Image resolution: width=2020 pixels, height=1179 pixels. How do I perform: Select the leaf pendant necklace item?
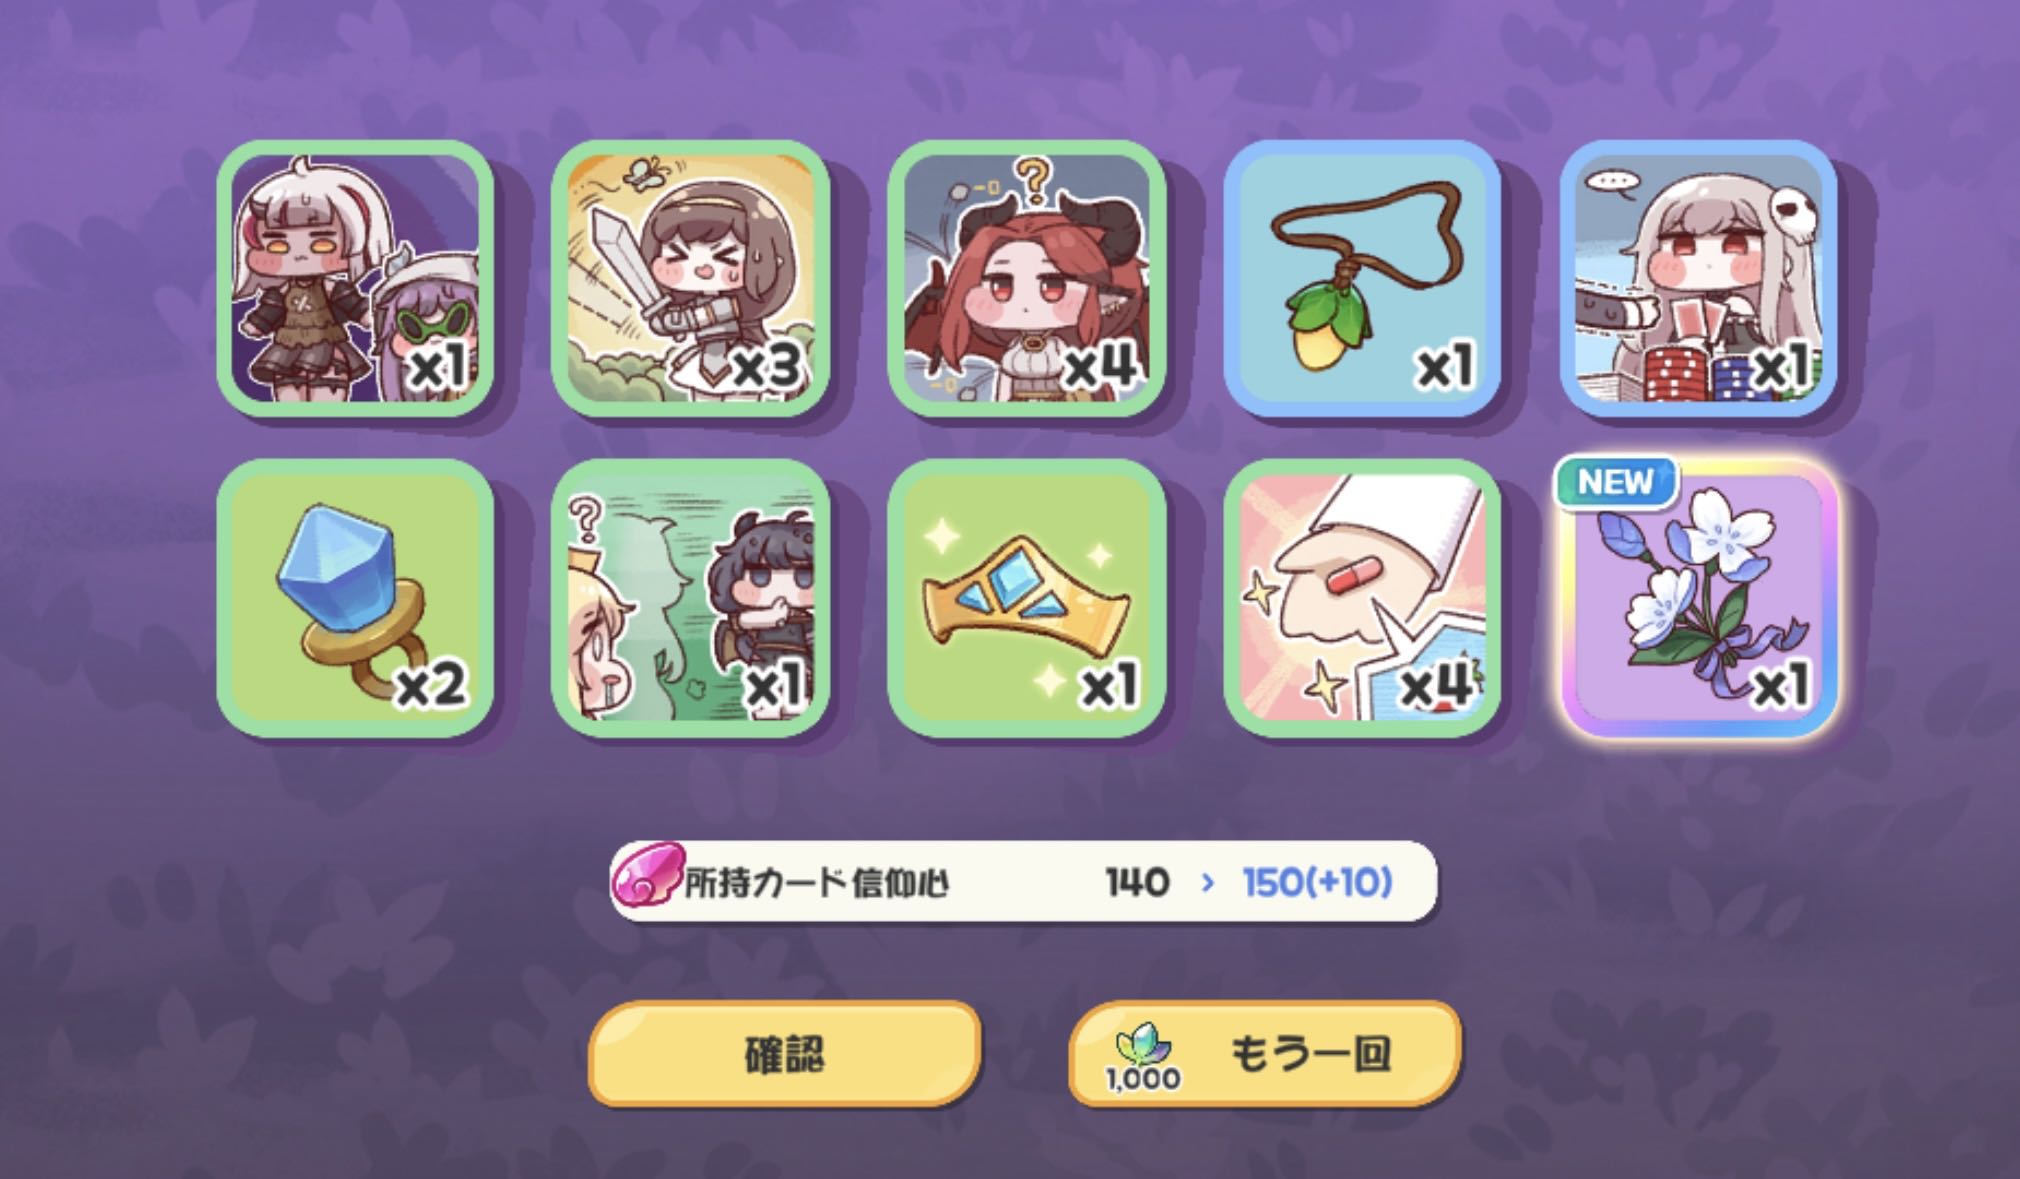(x=1362, y=278)
